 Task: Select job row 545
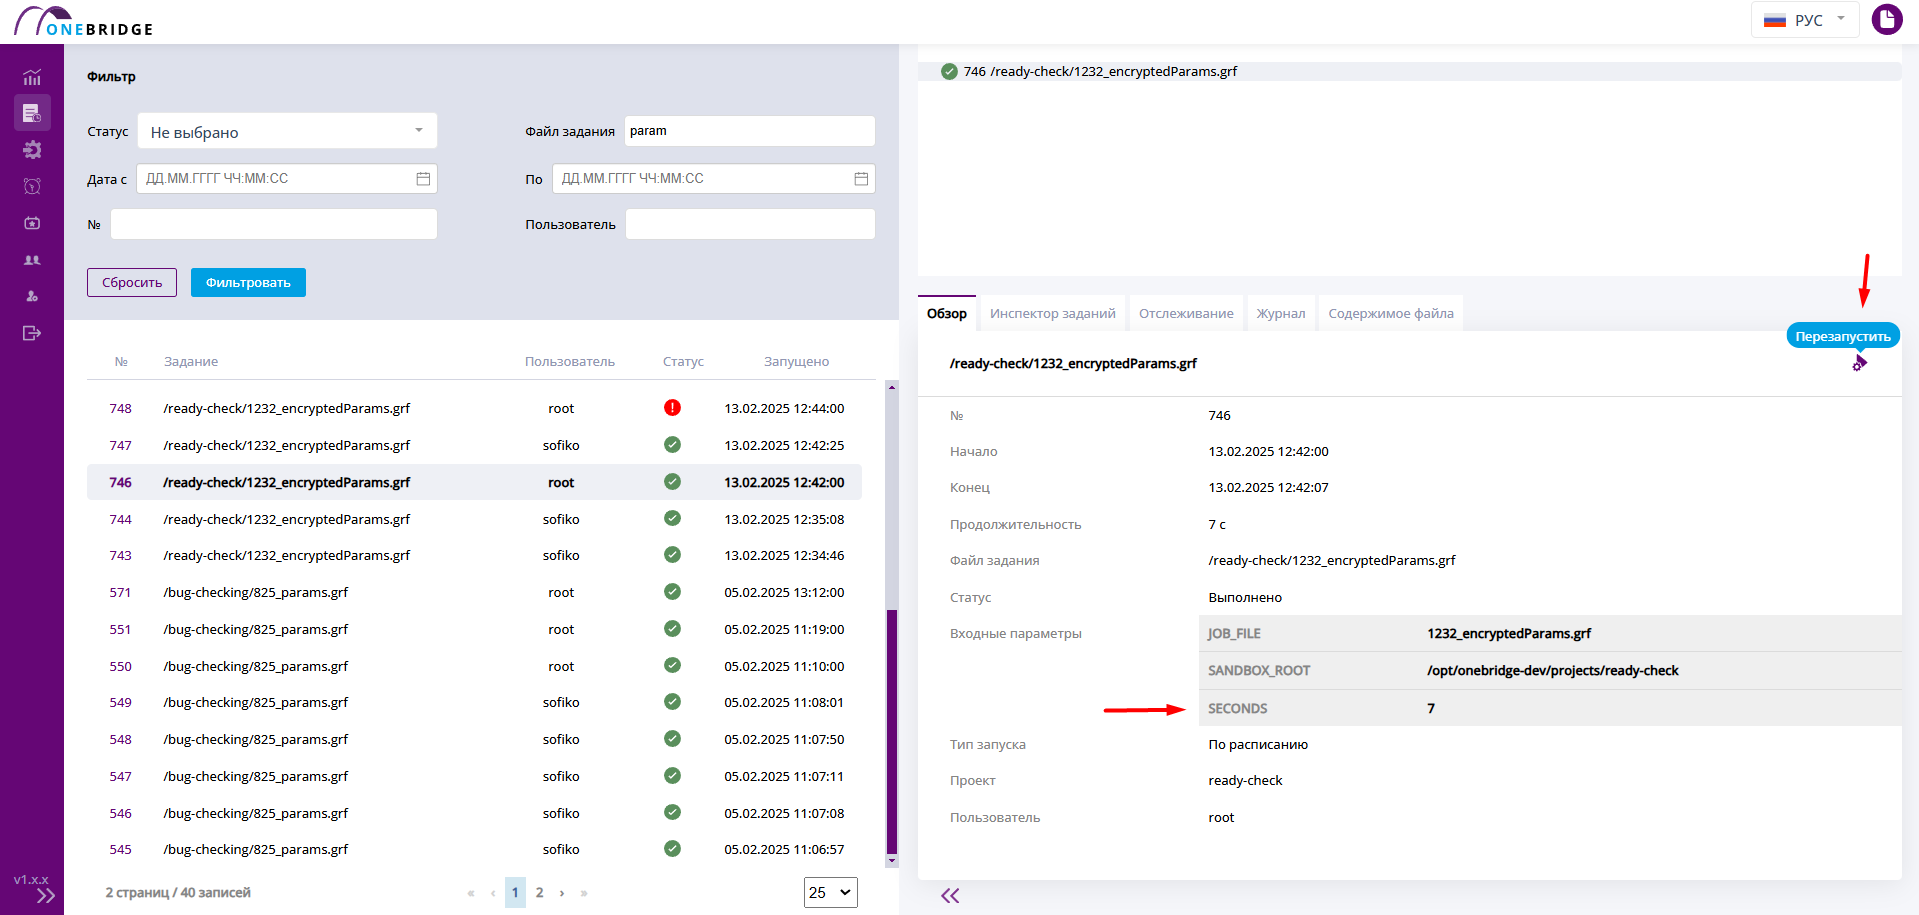[474, 849]
